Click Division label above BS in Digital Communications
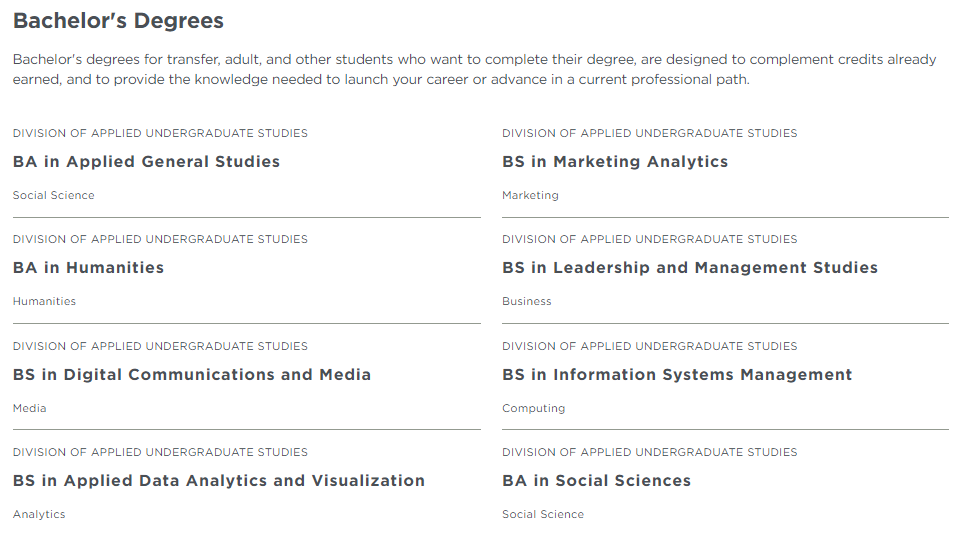 click(160, 346)
